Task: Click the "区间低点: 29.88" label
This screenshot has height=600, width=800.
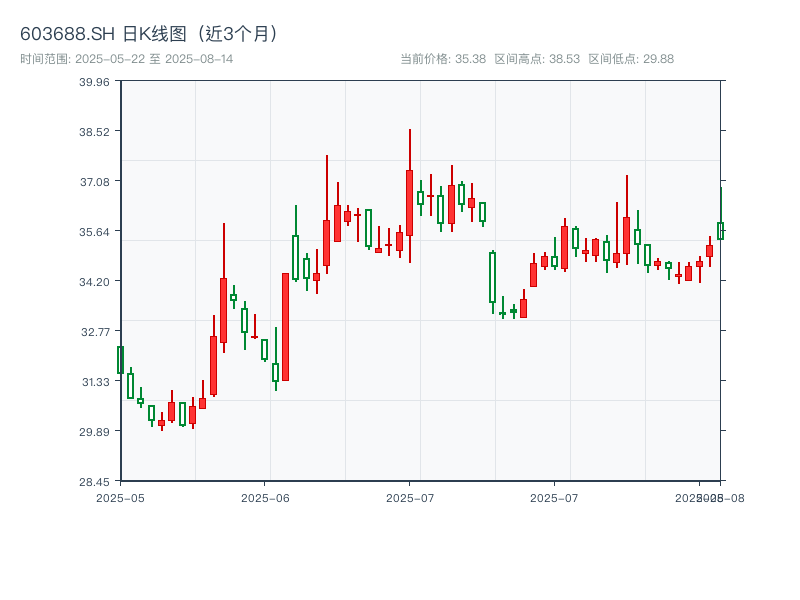Action: (x=631, y=59)
